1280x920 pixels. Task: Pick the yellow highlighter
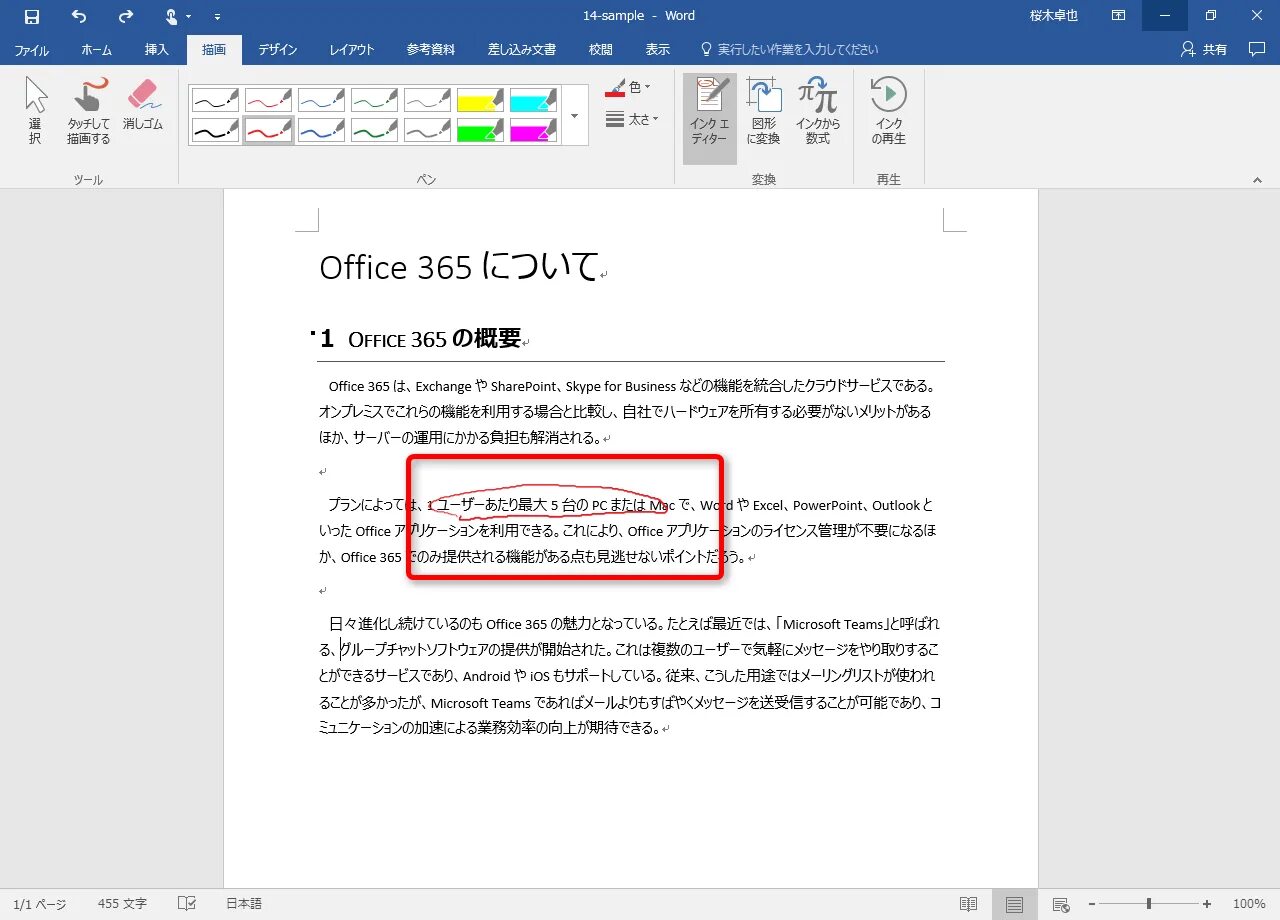[x=480, y=99]
